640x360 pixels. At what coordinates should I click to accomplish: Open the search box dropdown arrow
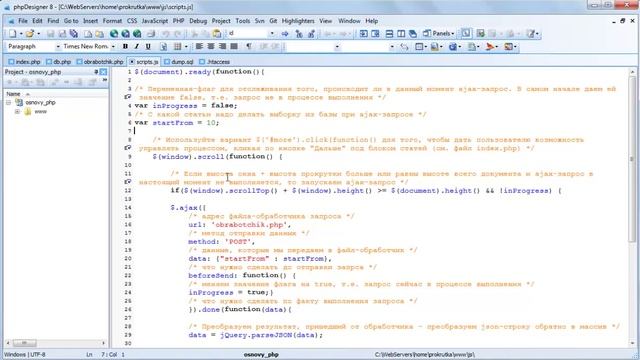tap(271, 33)
